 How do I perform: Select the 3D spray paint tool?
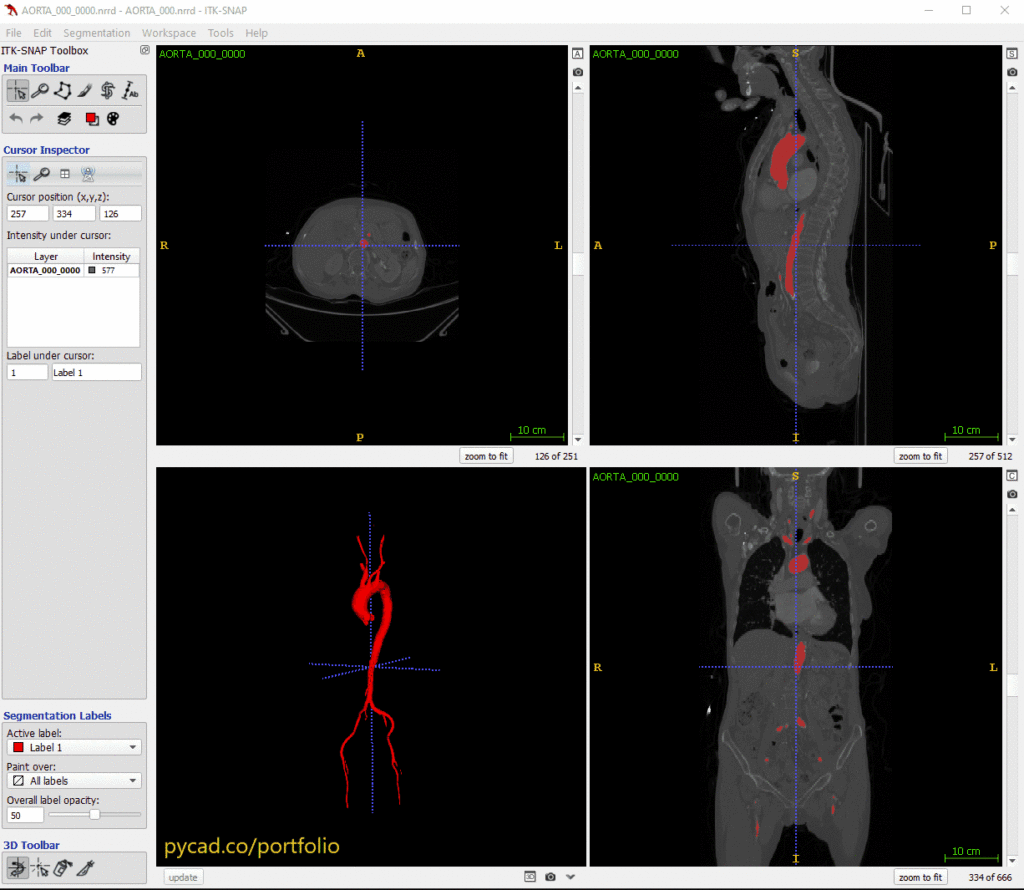click(61, 868)
